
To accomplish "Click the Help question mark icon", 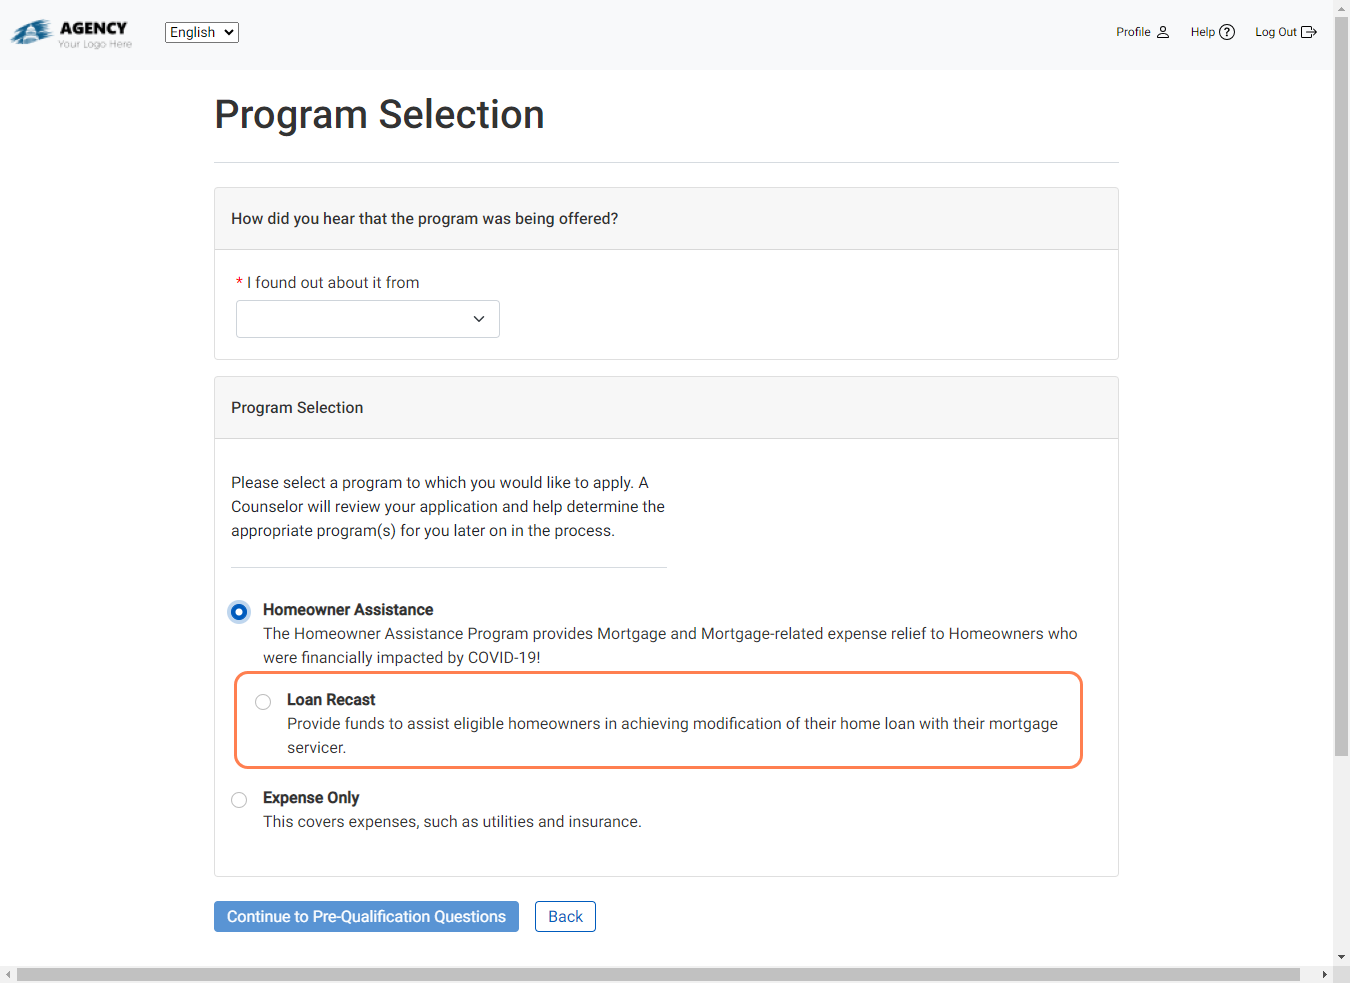I will coord(1227,31).
